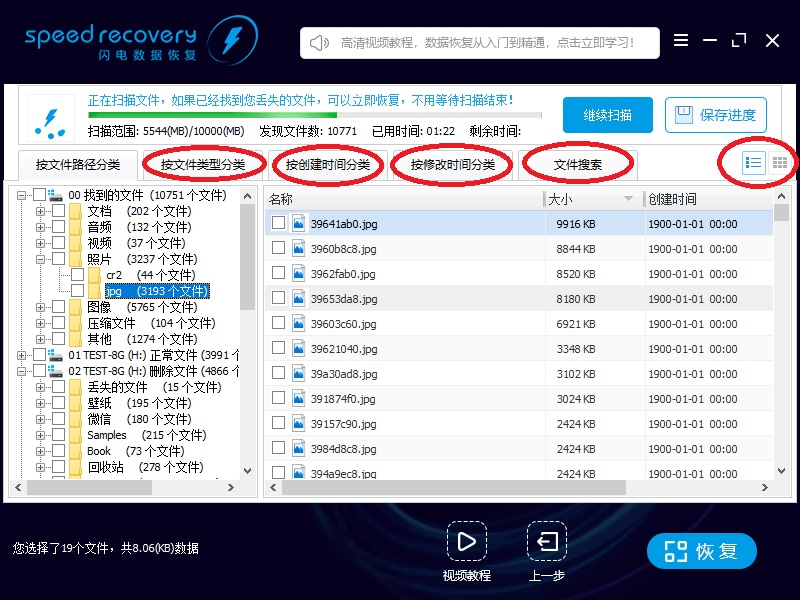Open the video tutorial play icon
Viewport: 800px width, 600px height.
tap(466, 542)
